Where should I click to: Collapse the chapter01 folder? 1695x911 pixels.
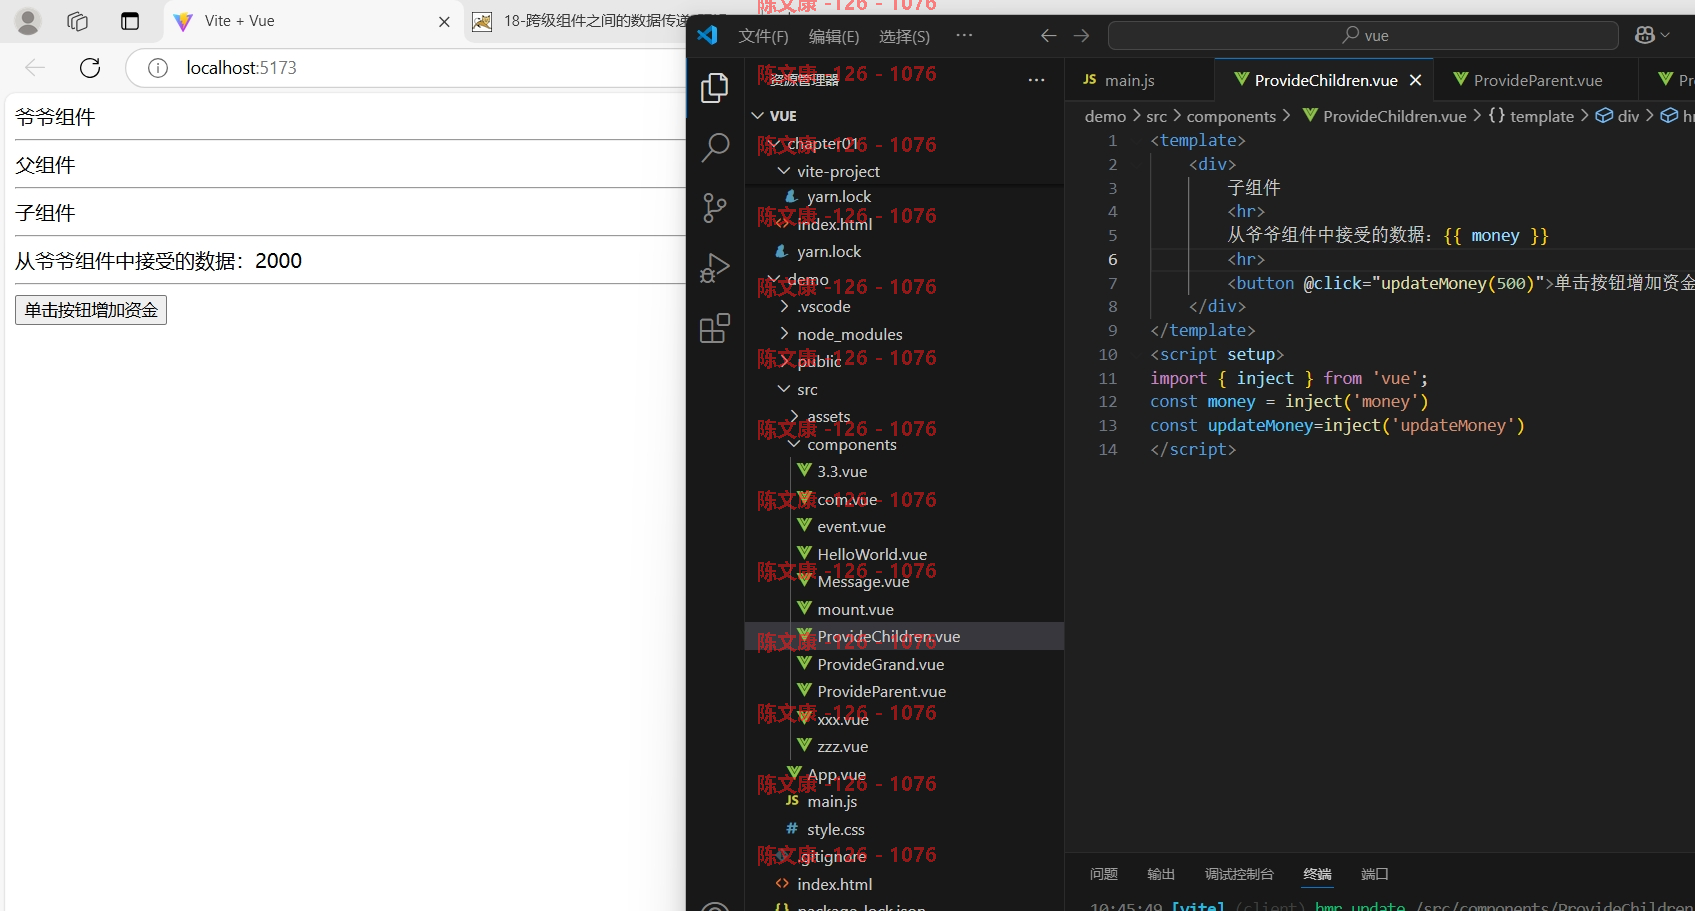(774, 144)
